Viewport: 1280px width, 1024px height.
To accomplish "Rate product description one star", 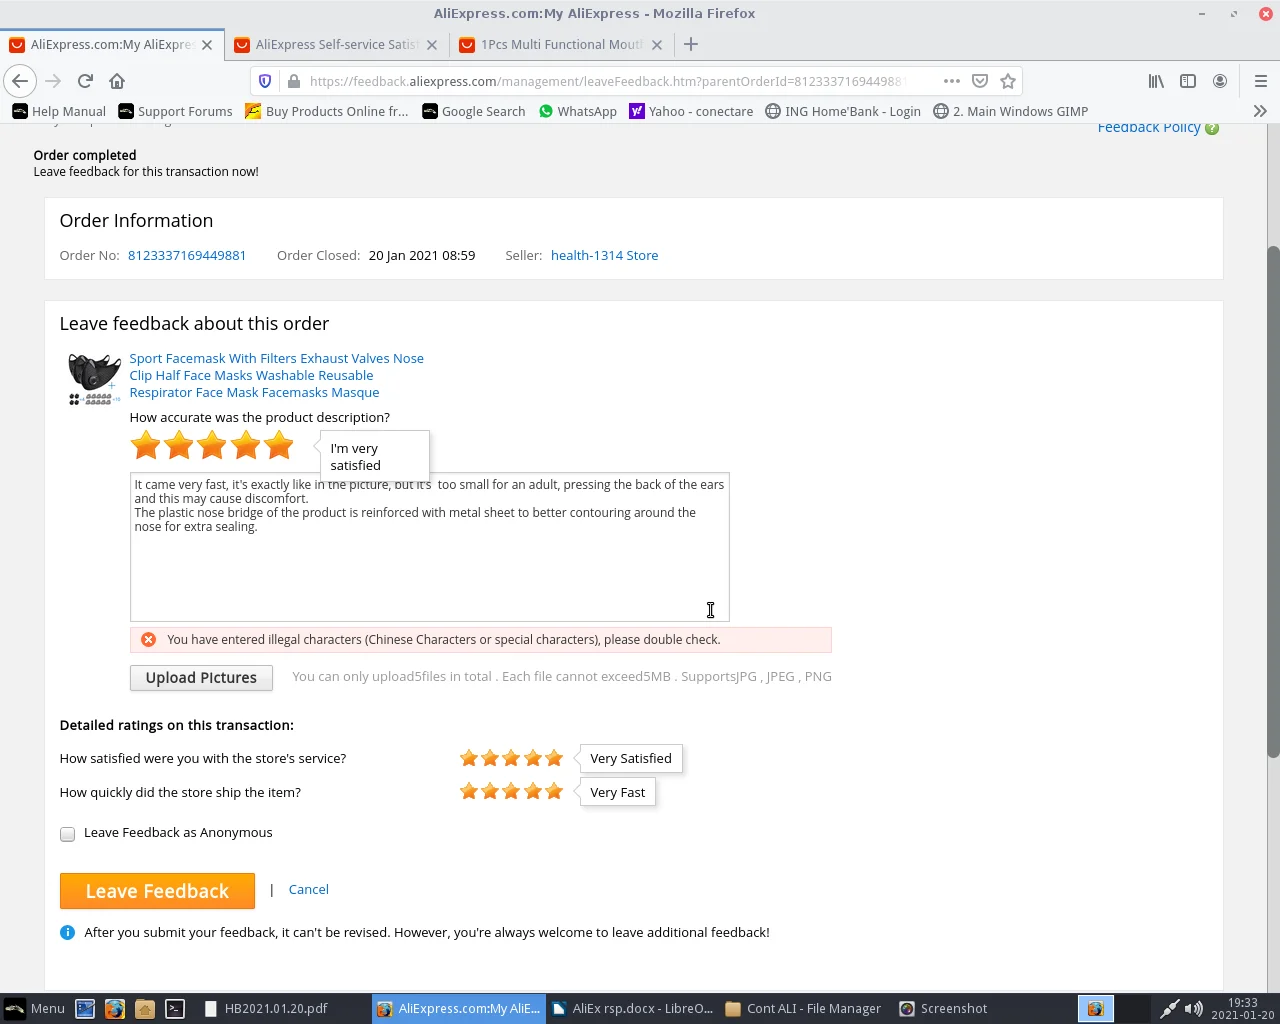I will coord(146,445).
